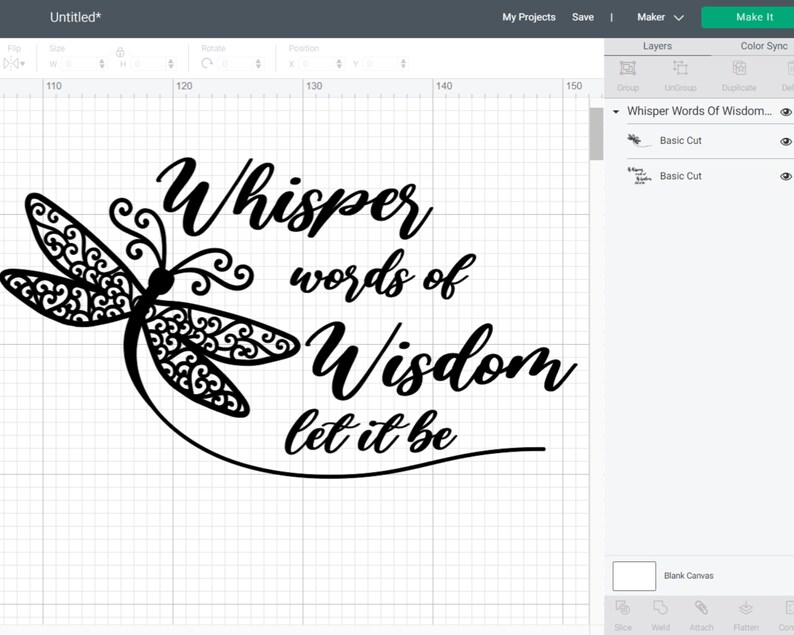The image size is (794, 635).
Task: Click the Make It button
Action: (x=748, y=17)
